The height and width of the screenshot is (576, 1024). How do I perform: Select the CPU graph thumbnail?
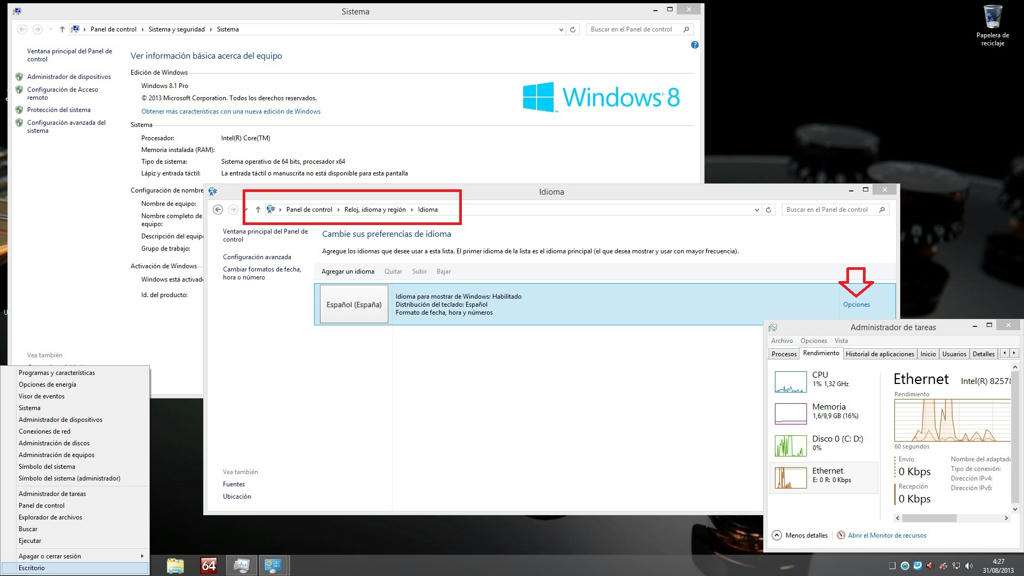coord(790,381)
